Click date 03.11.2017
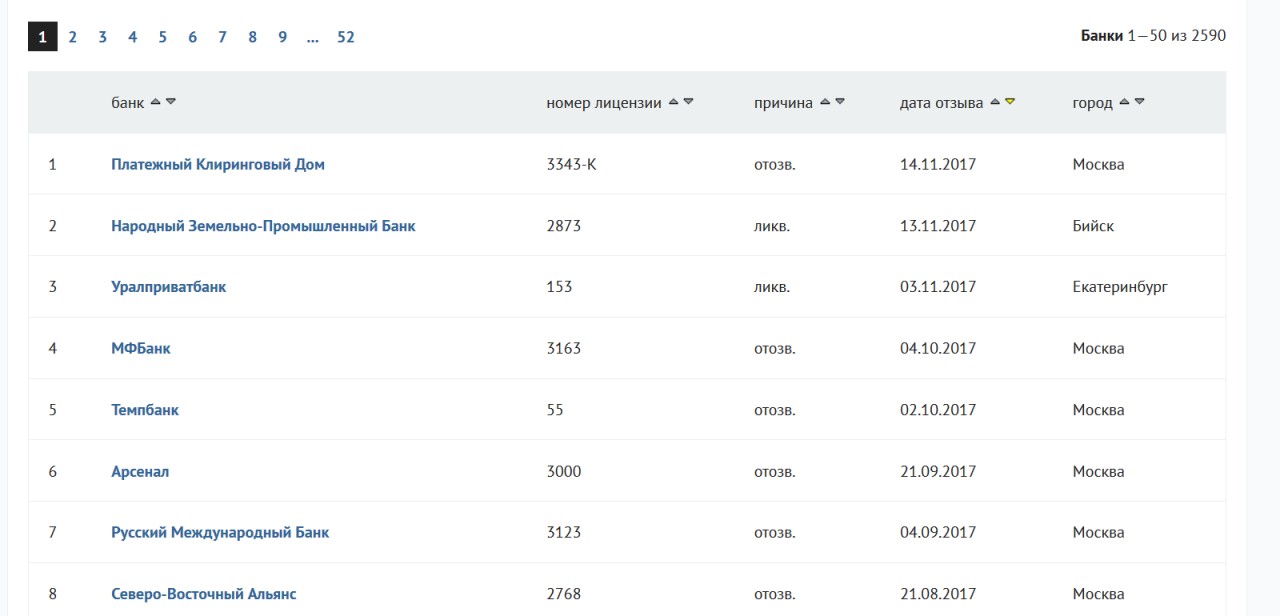1280x616 pixels. pos(938,287)
